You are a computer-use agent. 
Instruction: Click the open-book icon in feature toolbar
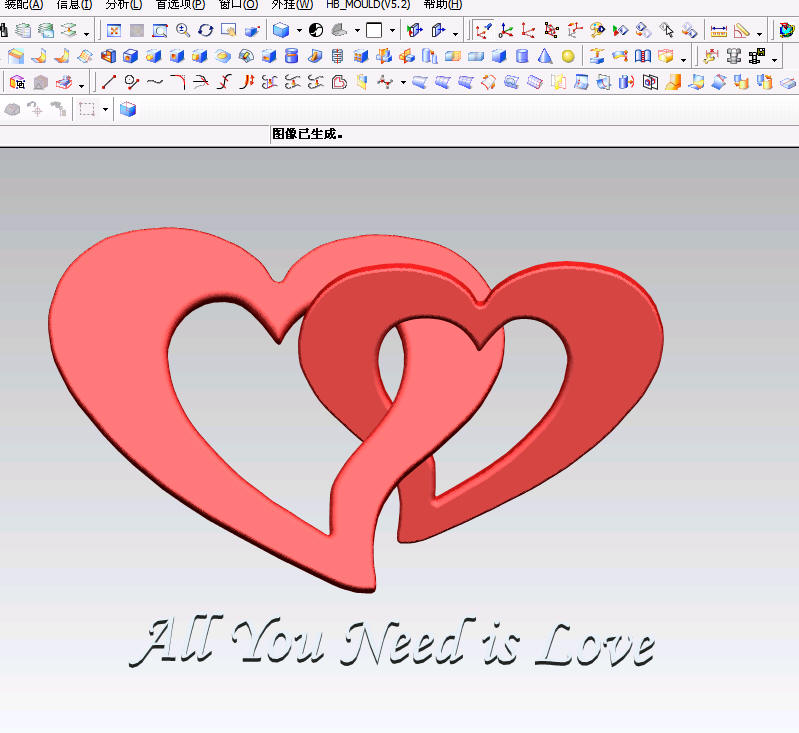point(643,56)
